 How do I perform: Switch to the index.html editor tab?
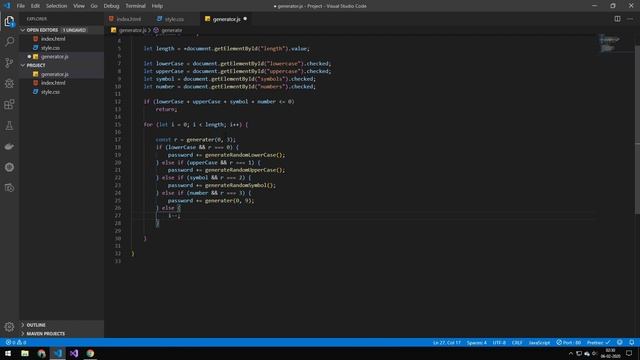coord(128,19)
